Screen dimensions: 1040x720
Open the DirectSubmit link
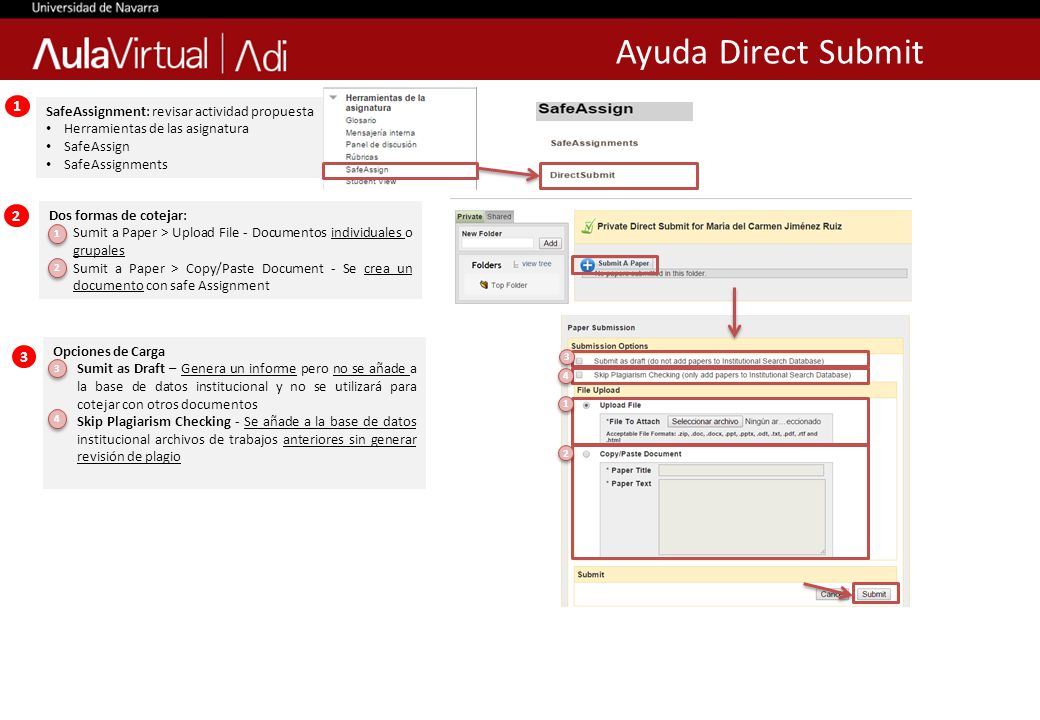click(582, 175)
